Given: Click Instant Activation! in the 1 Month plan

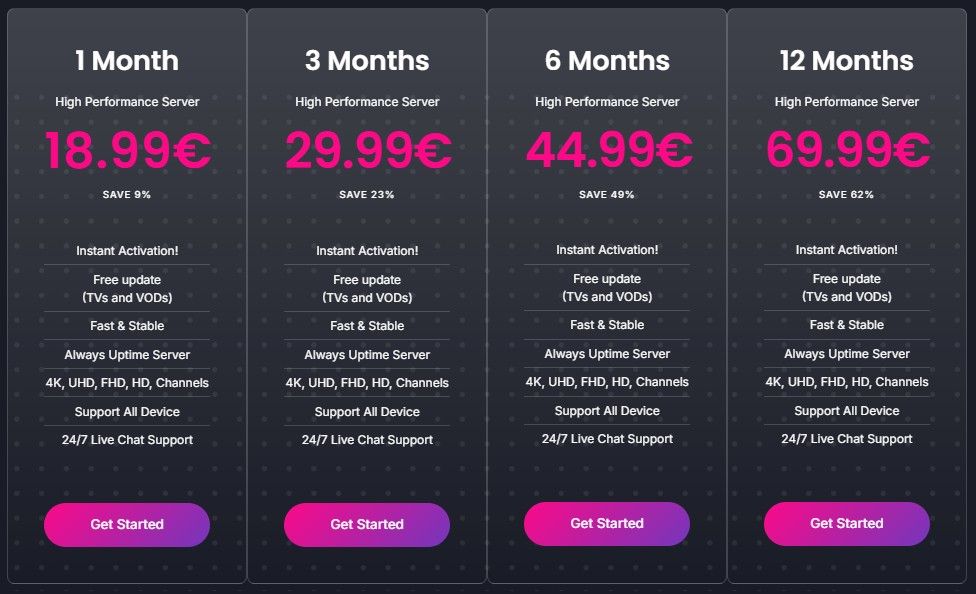Looking at the screenshot, I should coord(126,250).
